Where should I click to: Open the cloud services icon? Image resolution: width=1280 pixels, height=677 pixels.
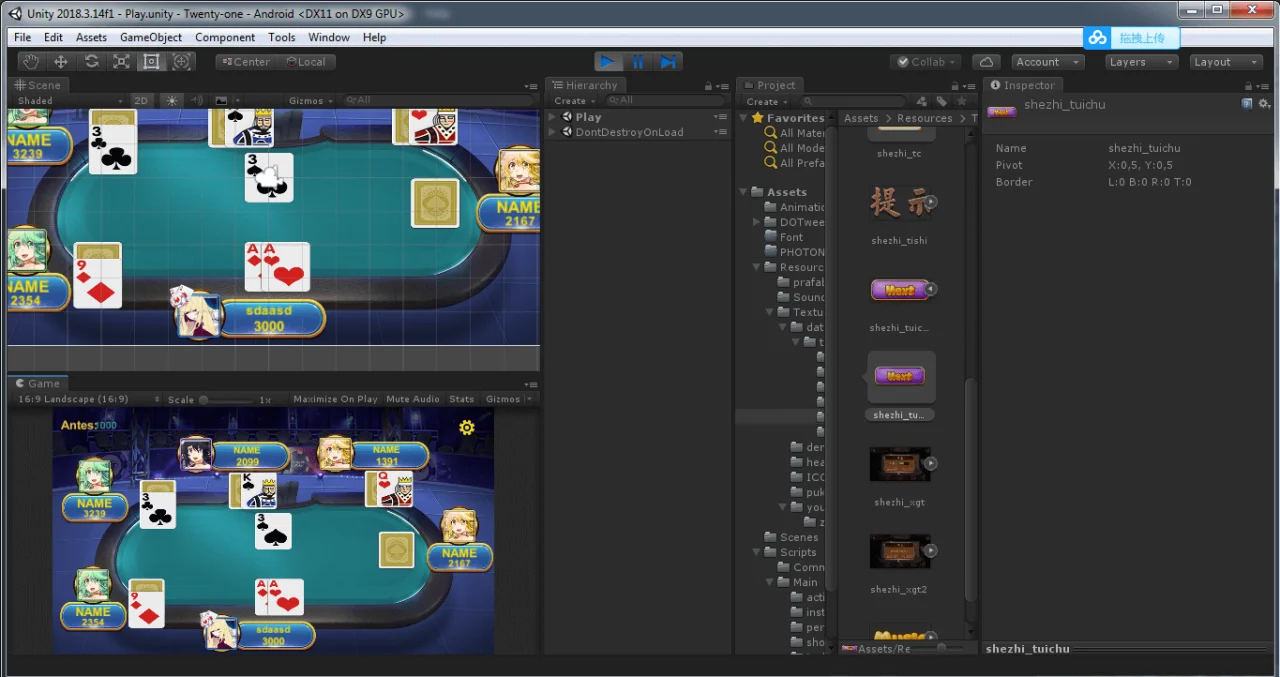coord(986,62)
